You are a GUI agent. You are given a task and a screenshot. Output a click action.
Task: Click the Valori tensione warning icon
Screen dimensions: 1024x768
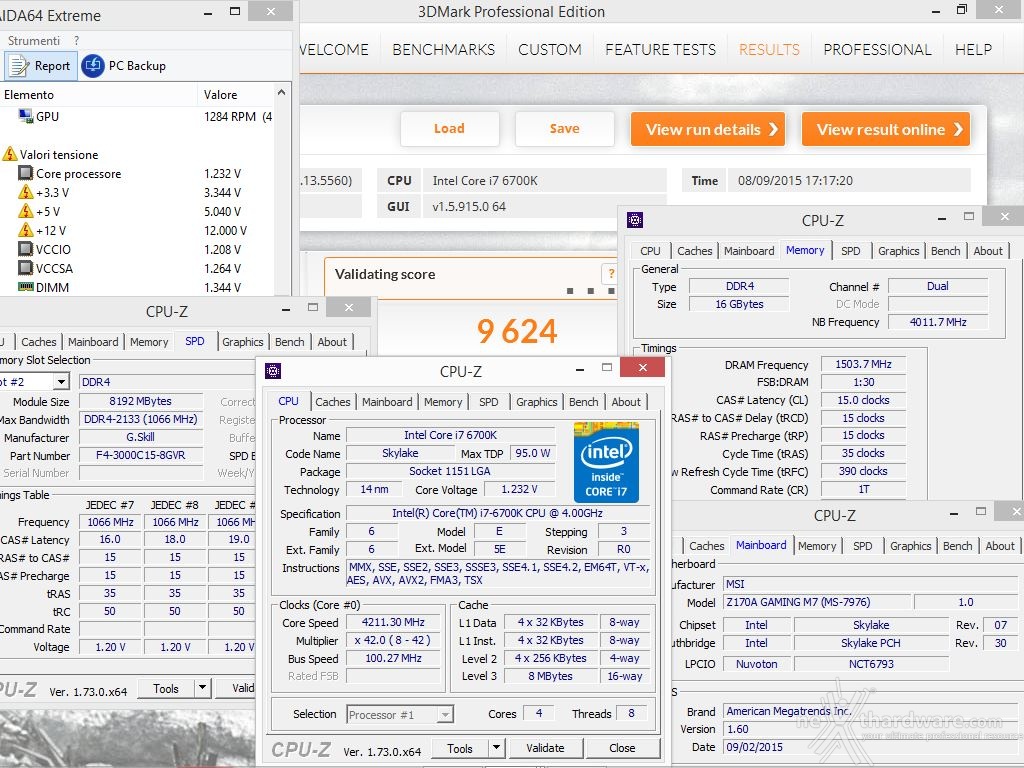(10, 154)
